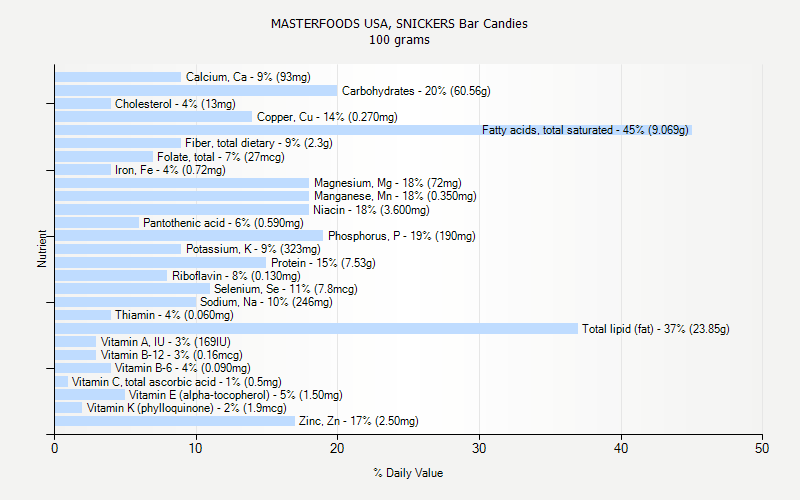
Task: Click the 'Sodium, Na - 10% (246mg)' label
Action: [x=266, y=302]
